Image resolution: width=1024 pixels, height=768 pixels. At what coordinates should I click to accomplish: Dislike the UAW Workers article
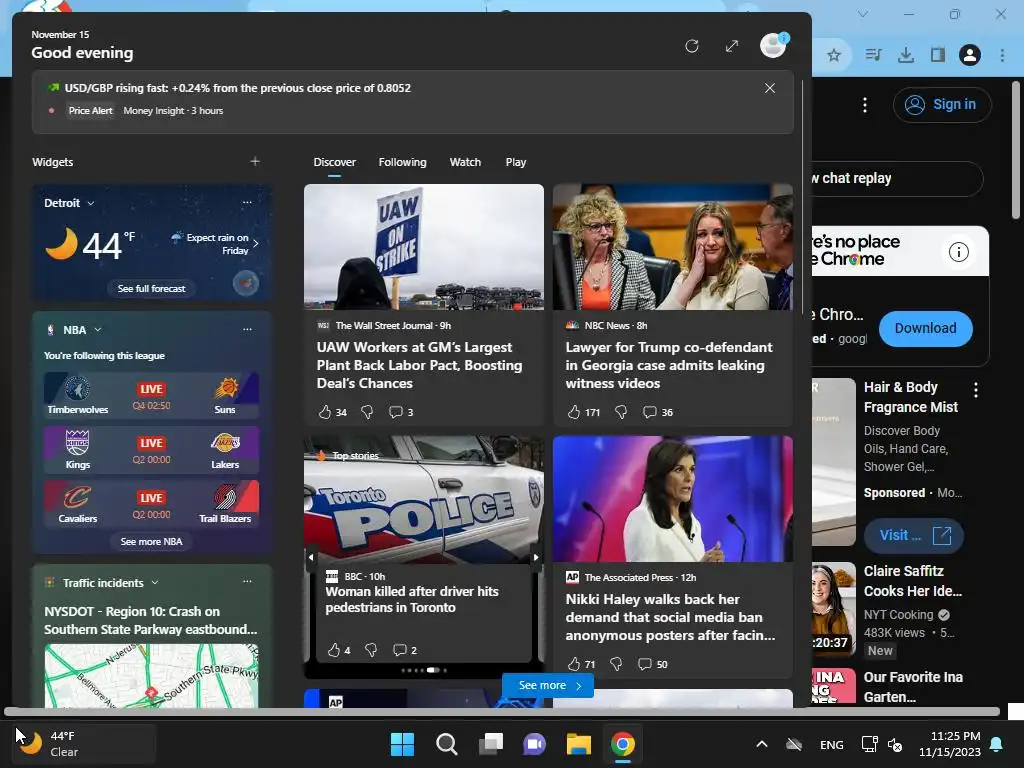tap(367, 412)
